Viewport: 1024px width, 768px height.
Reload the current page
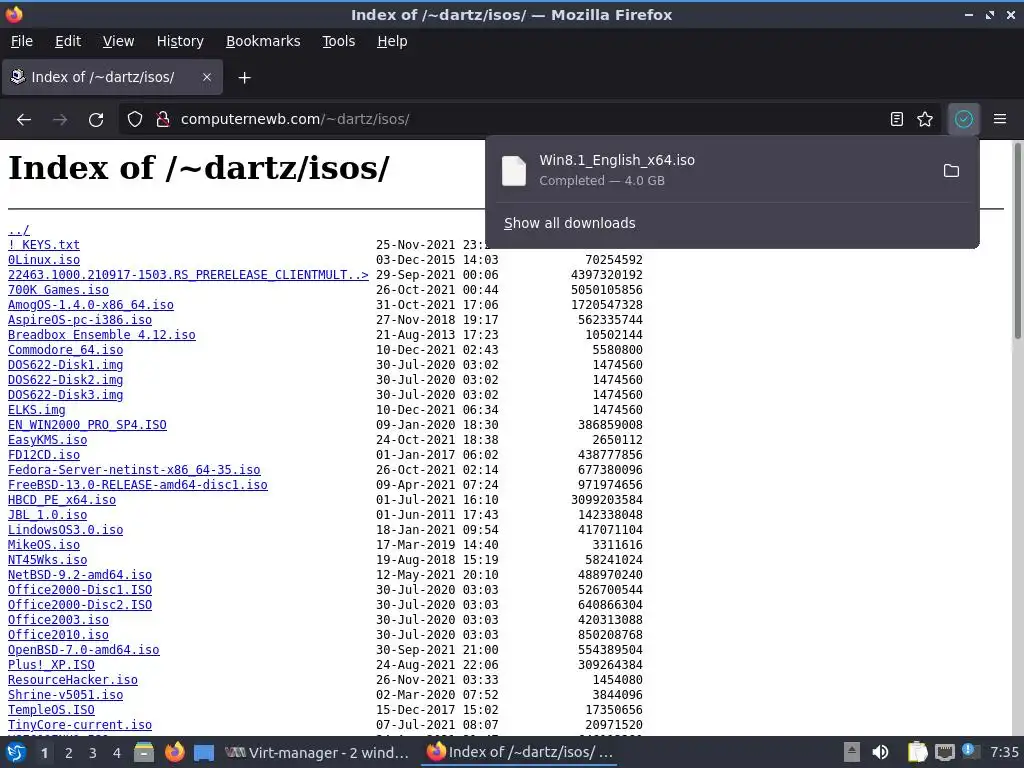[96, 120]
